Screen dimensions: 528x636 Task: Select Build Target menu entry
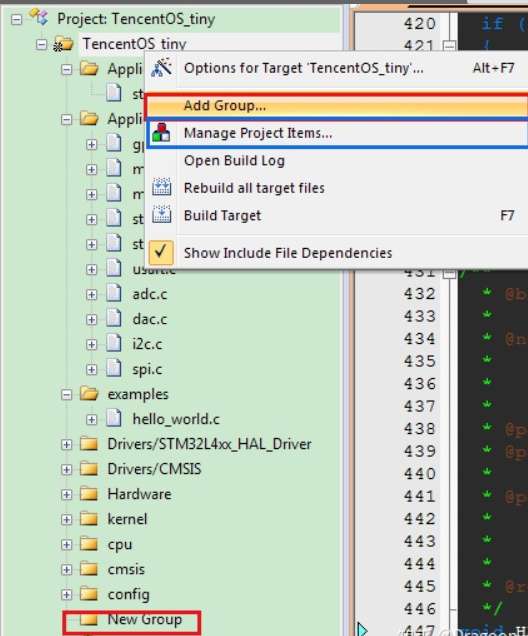pos(337,216)
